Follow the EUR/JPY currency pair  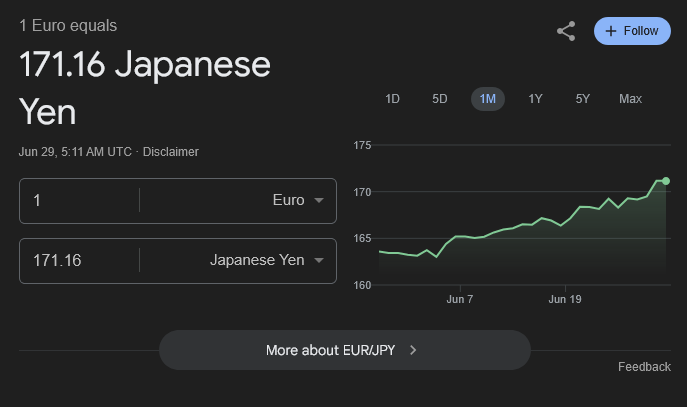click(x=632, y=31)
